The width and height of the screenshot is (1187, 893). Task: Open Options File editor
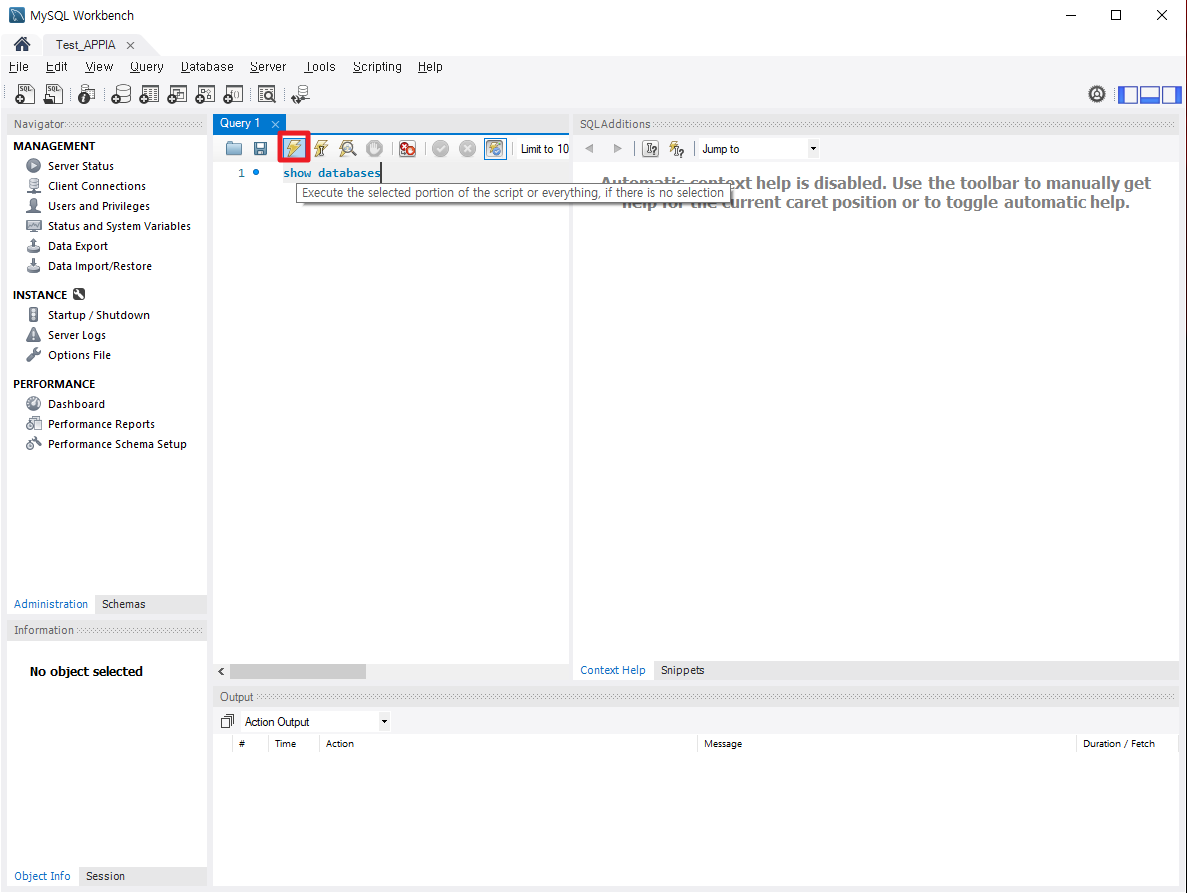coord(79,355)
